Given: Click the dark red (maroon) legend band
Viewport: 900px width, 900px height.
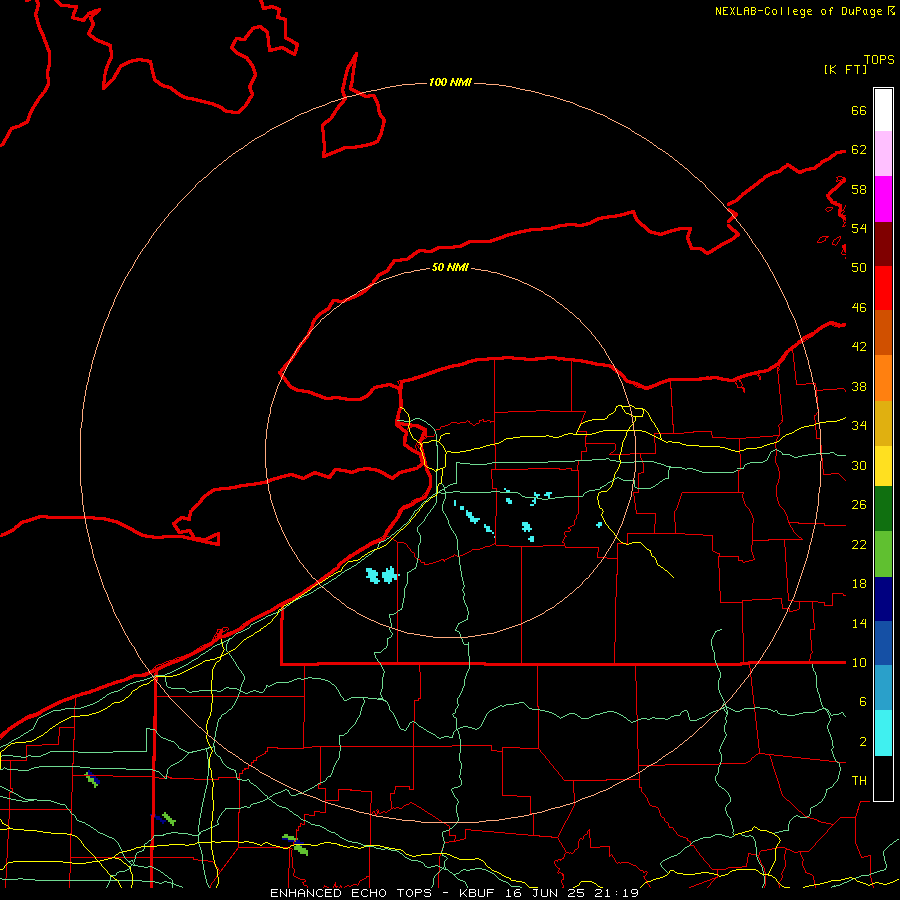Looking at the screenshot, I should [x=883, y=244].
